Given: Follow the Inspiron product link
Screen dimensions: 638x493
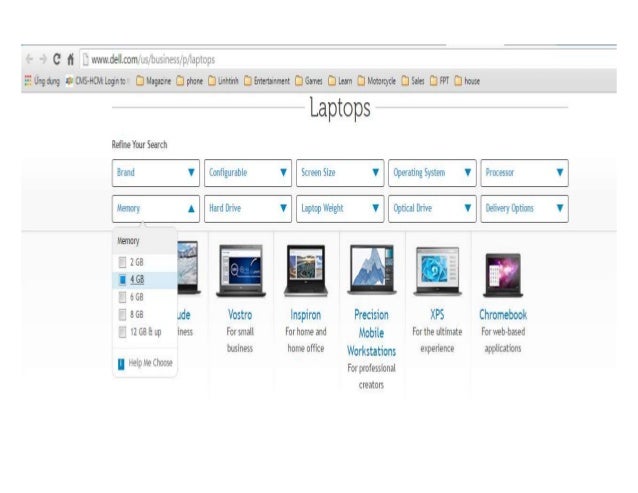Looking at the screenshot, I should [x=306, y=315].
